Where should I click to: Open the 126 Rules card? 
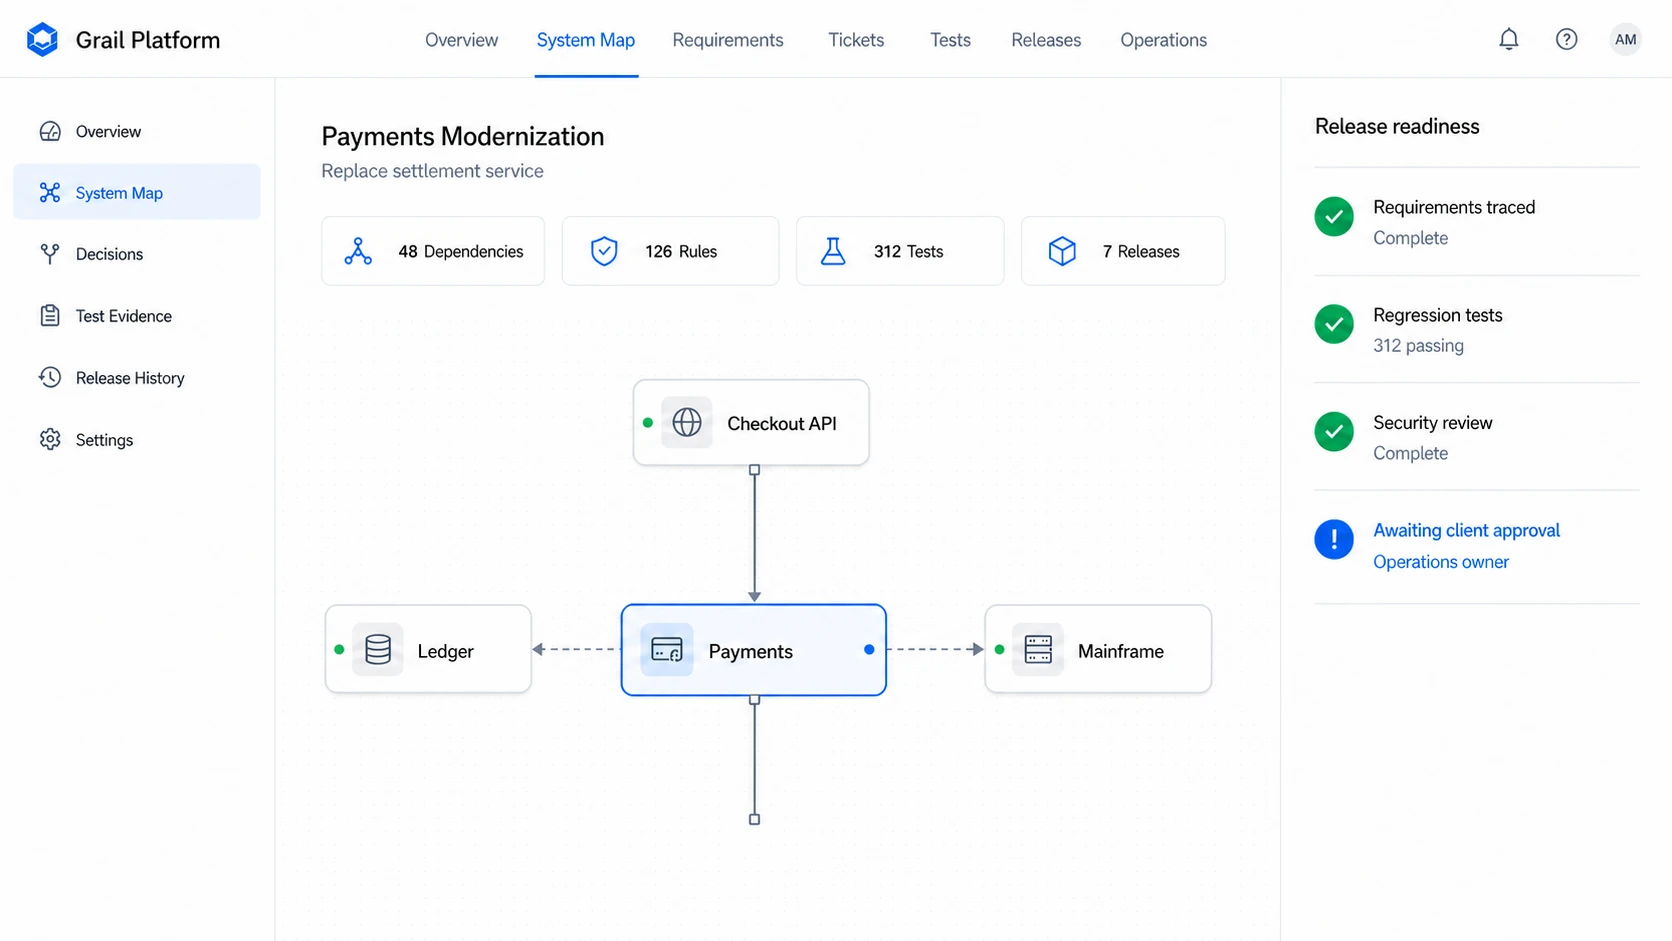670,251
